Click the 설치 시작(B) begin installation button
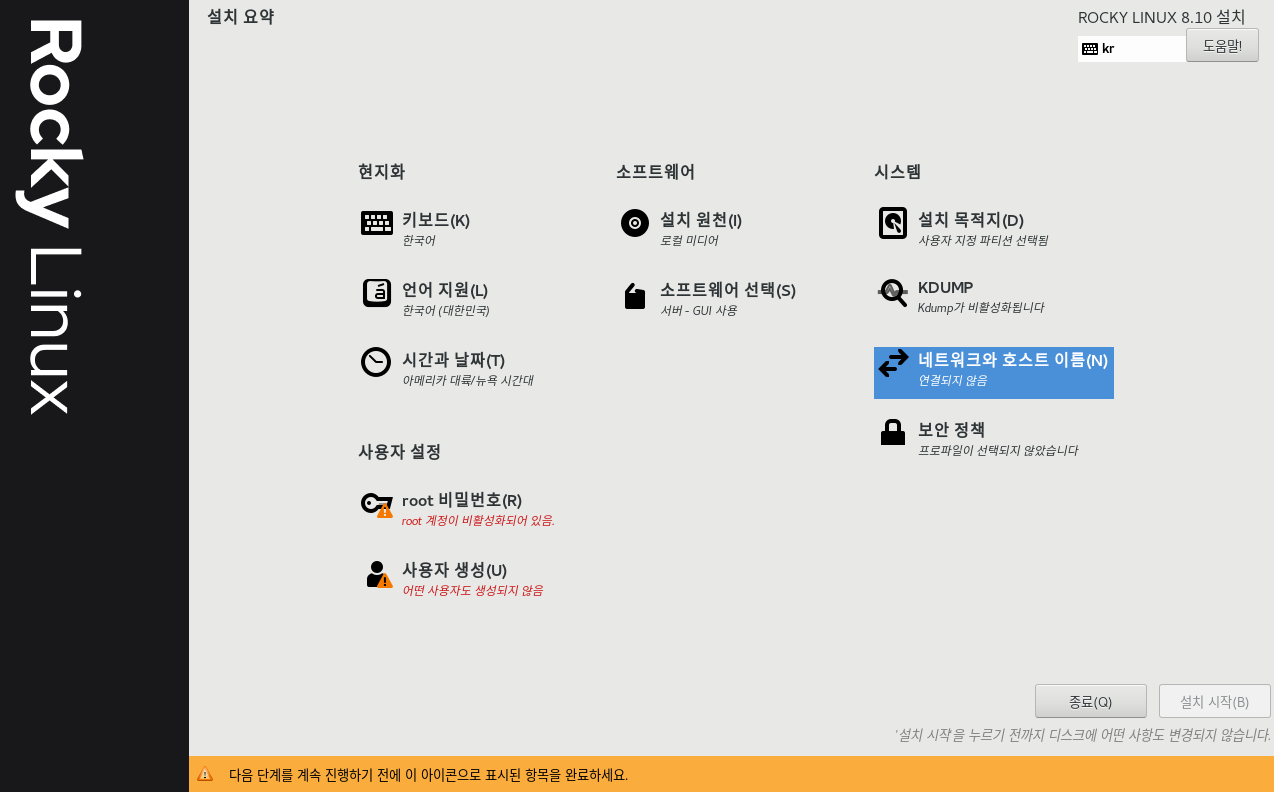The width and height of the screenshot is (1274, 792). tap(1215, 701)
